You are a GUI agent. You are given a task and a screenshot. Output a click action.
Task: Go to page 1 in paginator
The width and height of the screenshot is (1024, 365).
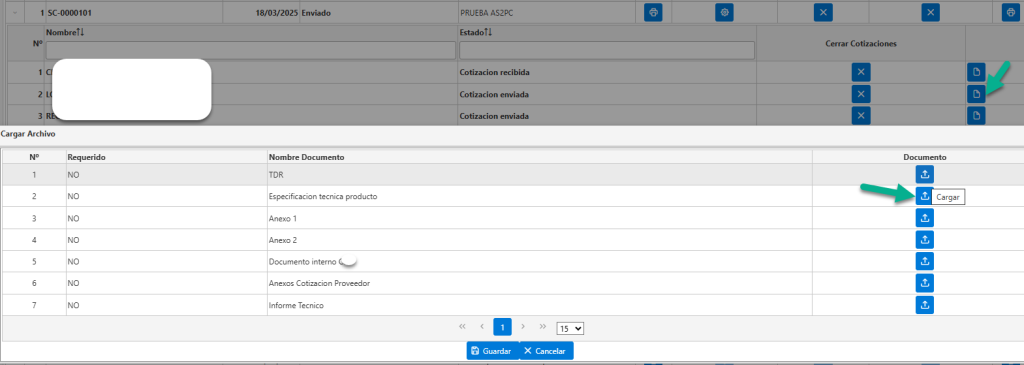pyautogui.click(x=502, y=326)
